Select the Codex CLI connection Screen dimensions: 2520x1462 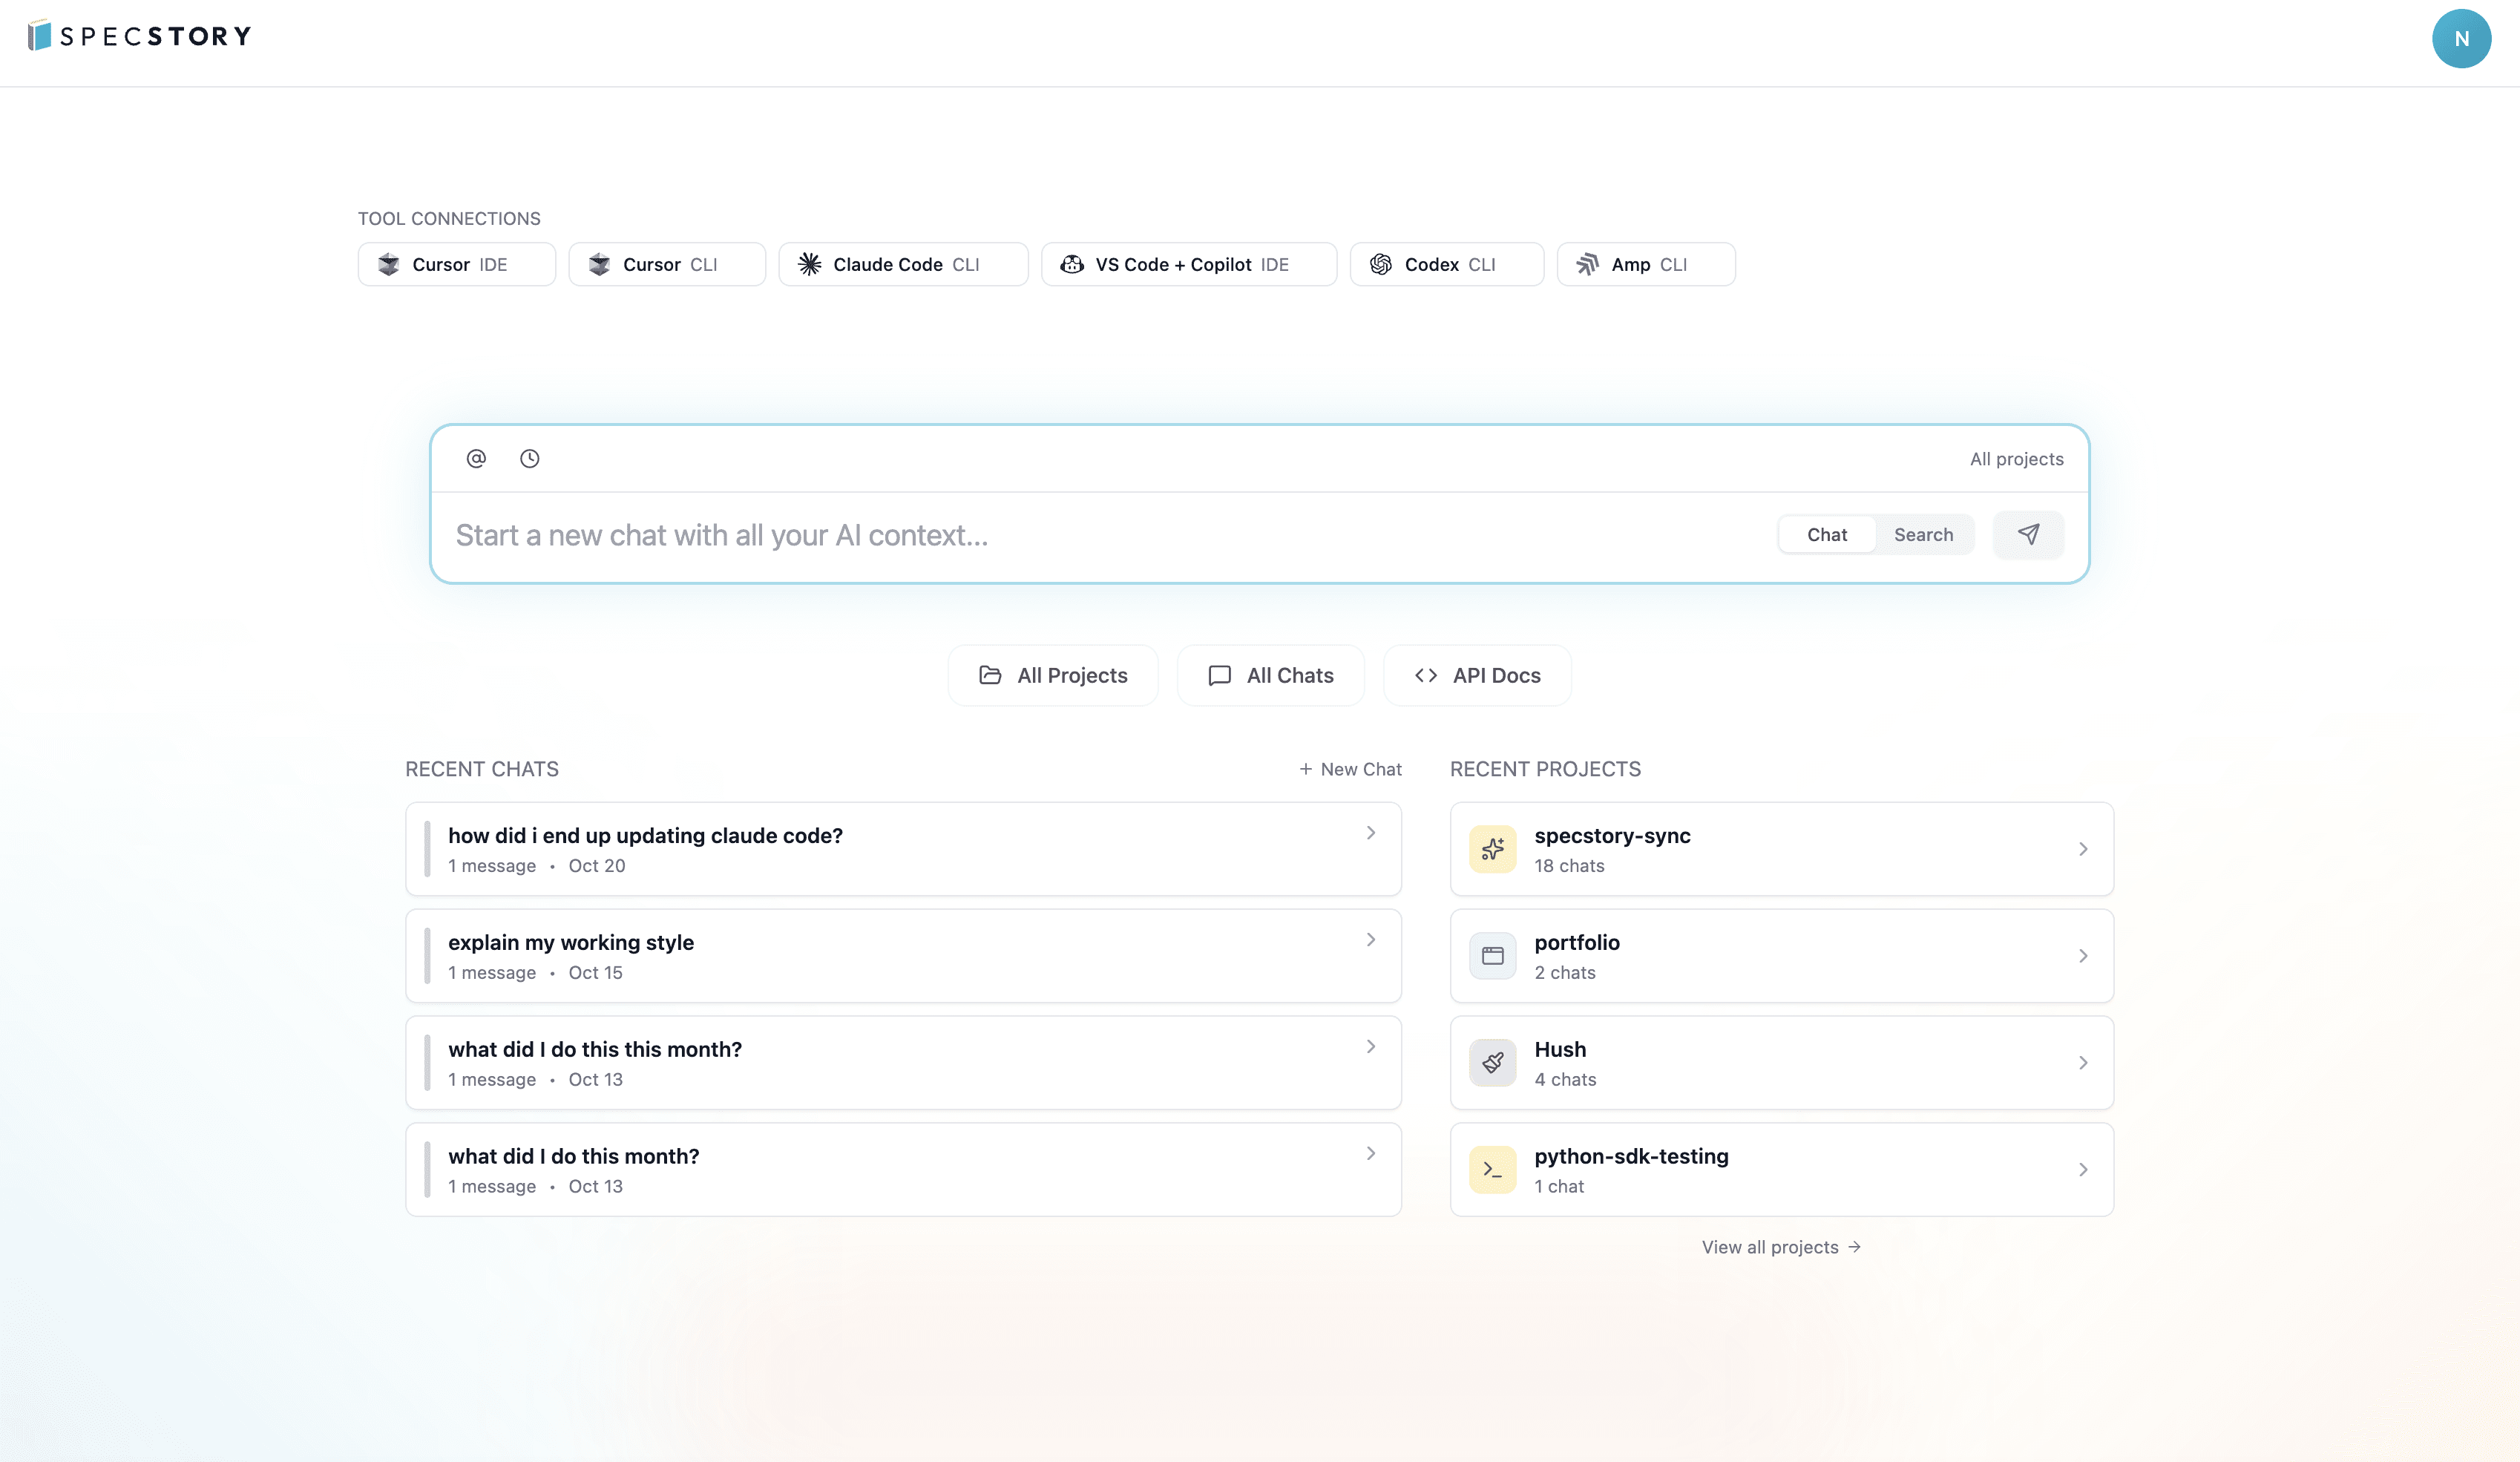pyautogui.click(x=1446, y=264)
